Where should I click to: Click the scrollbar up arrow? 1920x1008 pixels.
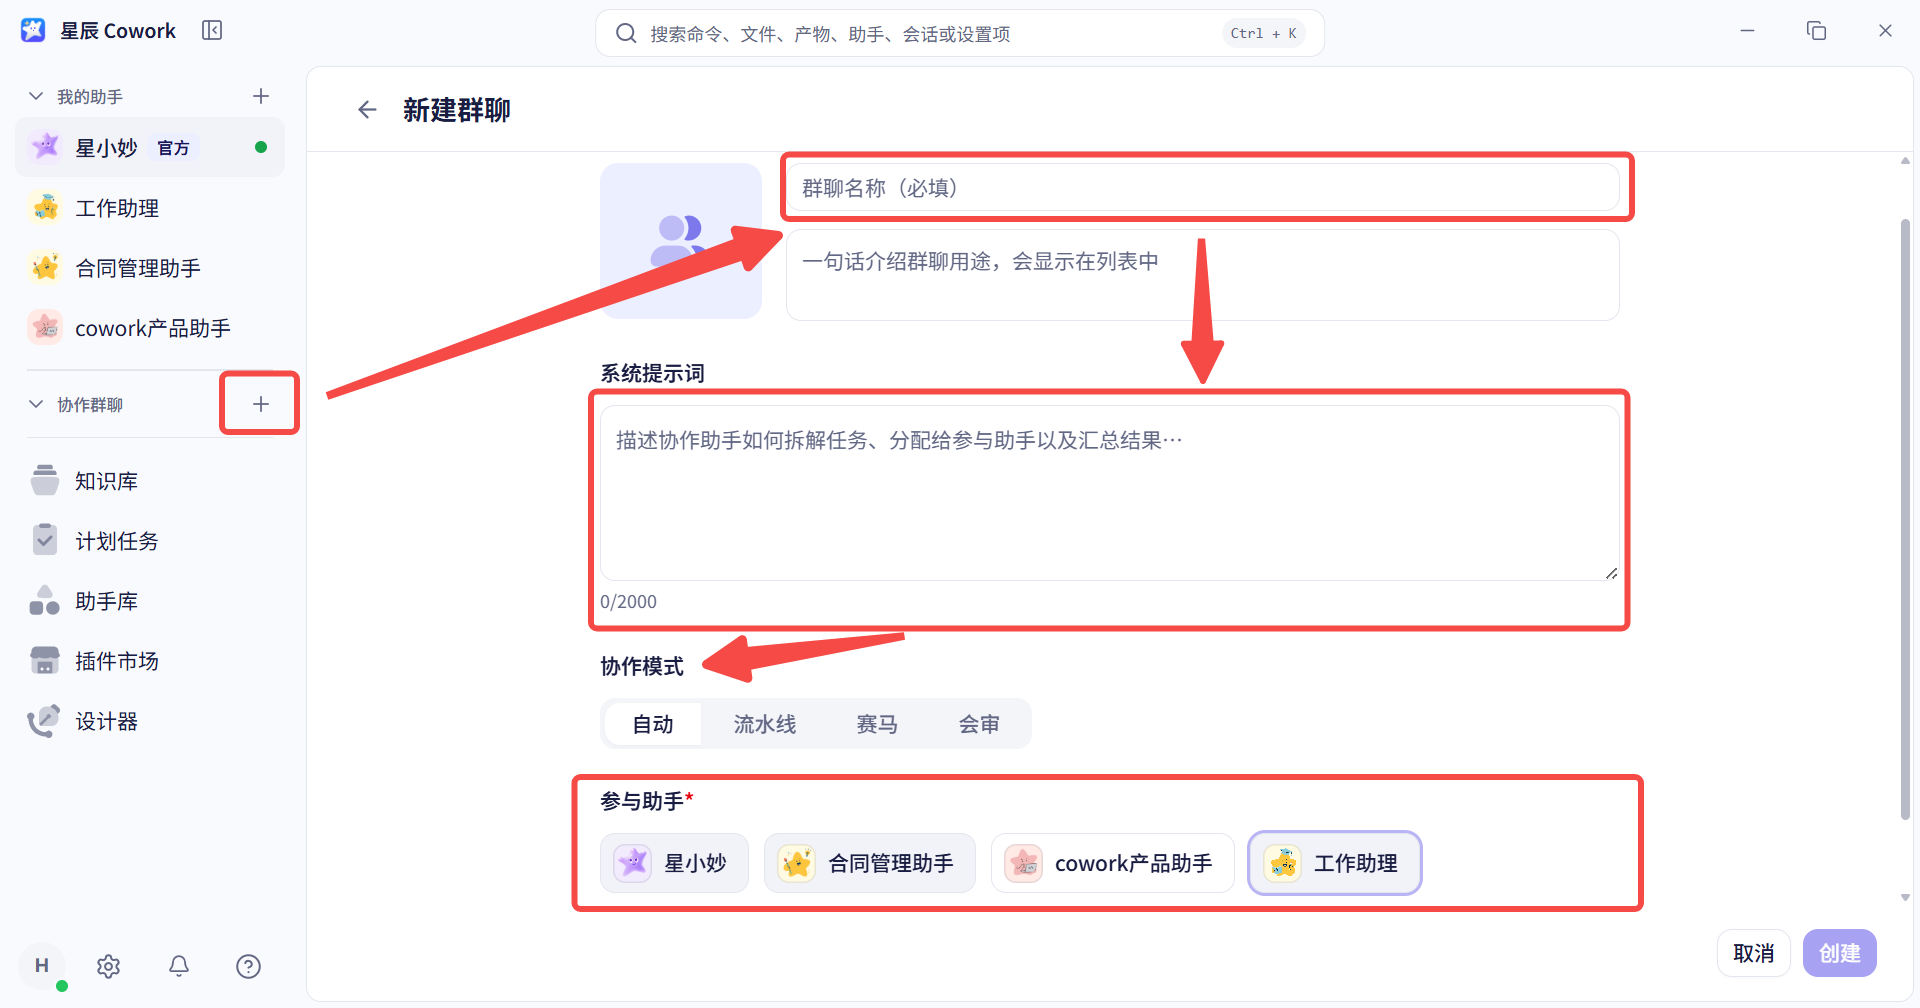pyautogui.click(x=1905, y=160)
